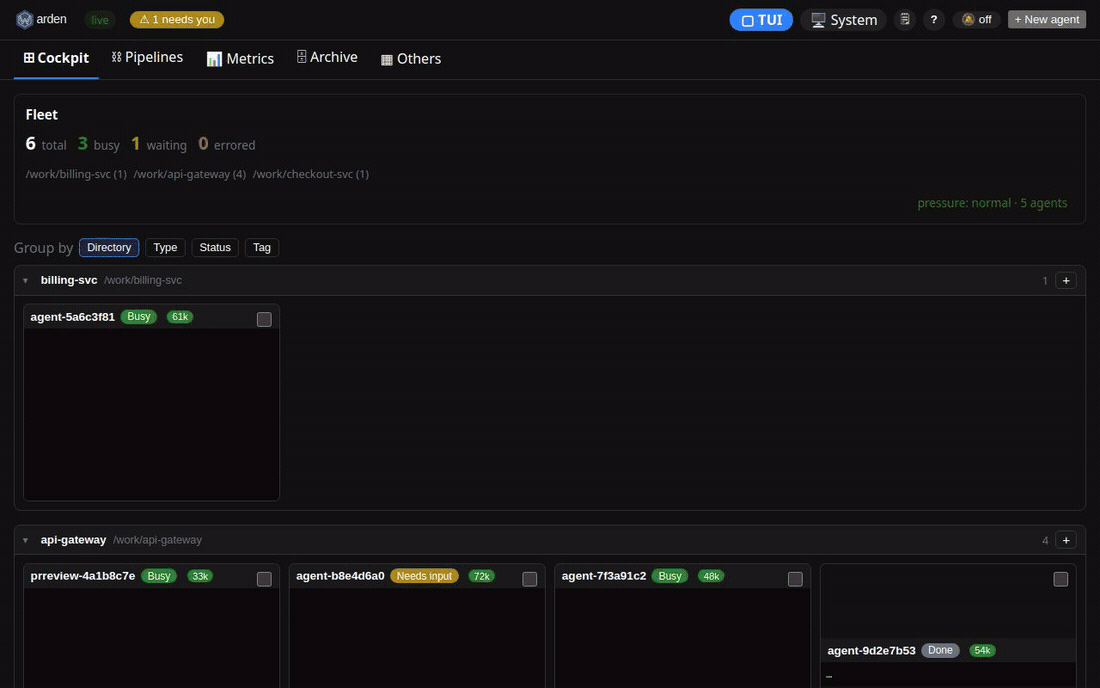Screen dimensions: 1100x688
Task: Select checkbox on prreview-4a1b8c7e card
Action: tap(264, 579)
